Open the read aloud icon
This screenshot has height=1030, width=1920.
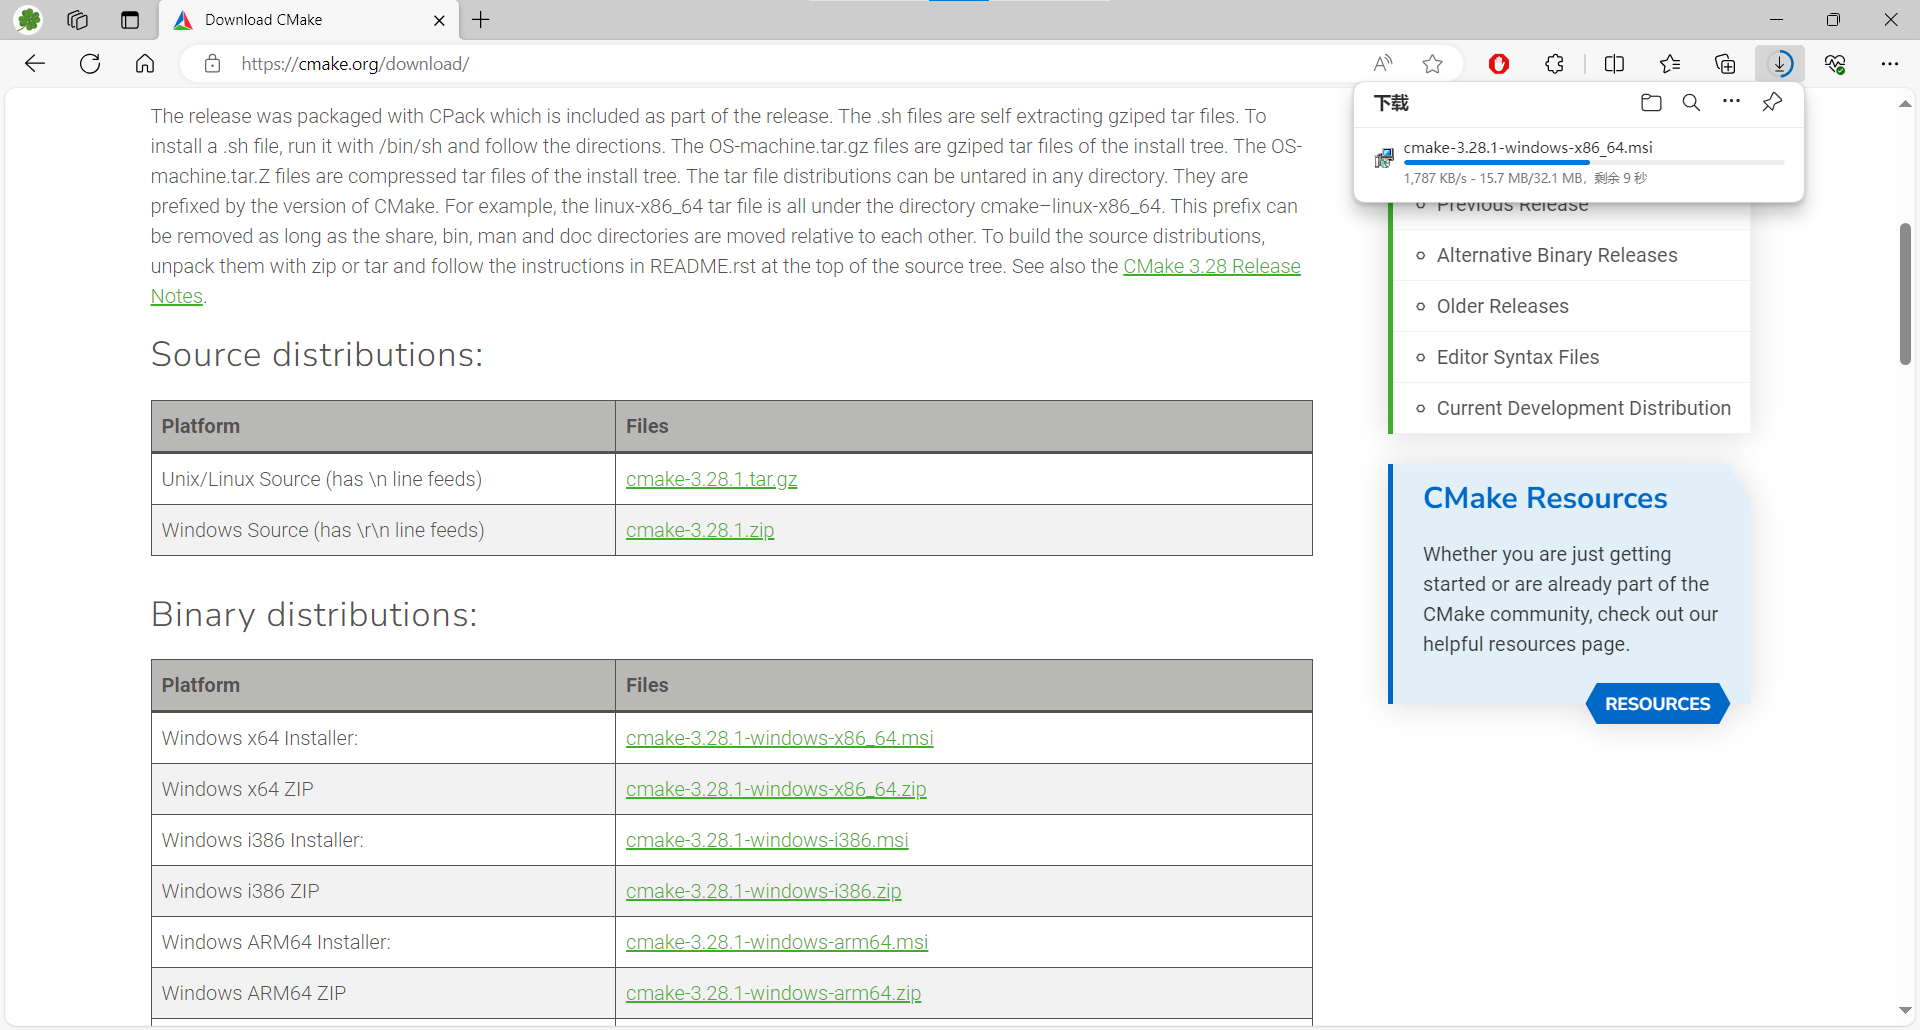click(x=1383, y=64)
